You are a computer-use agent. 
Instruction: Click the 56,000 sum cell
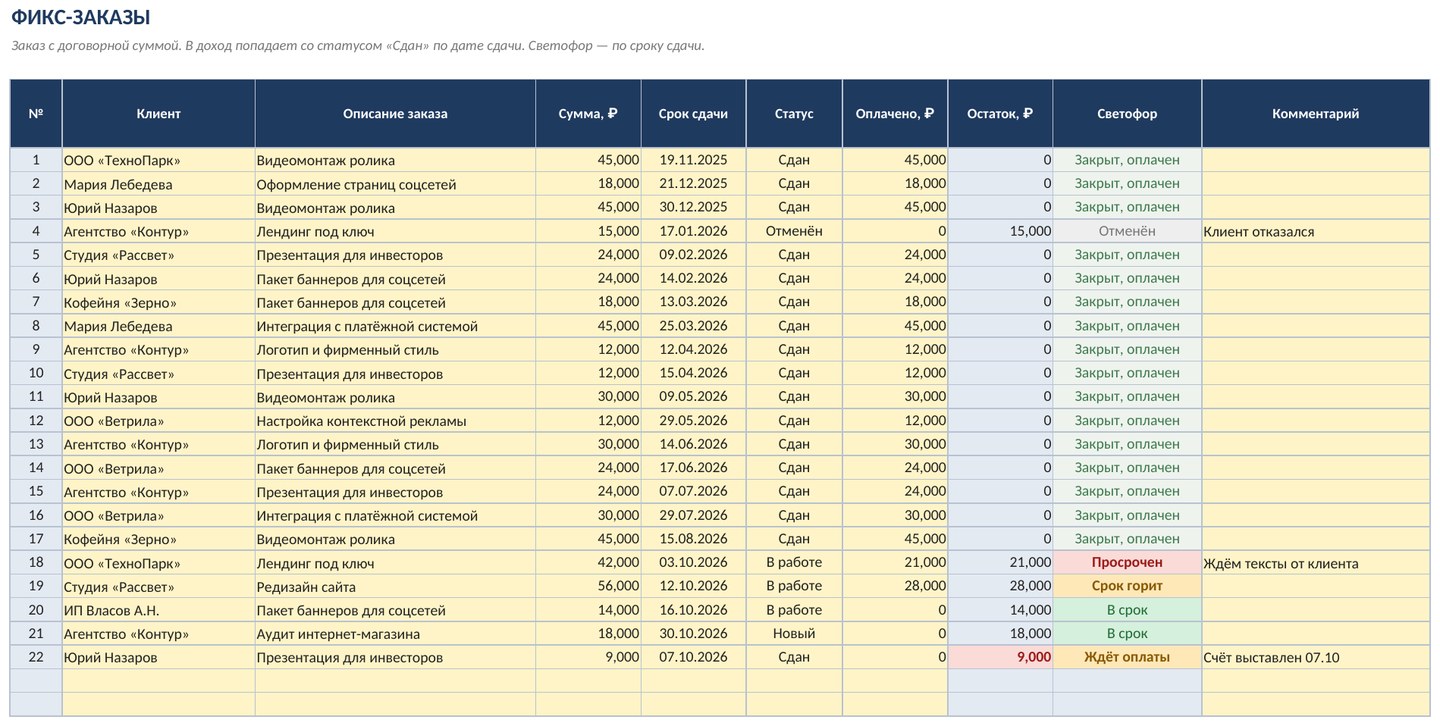coord(588,586)
